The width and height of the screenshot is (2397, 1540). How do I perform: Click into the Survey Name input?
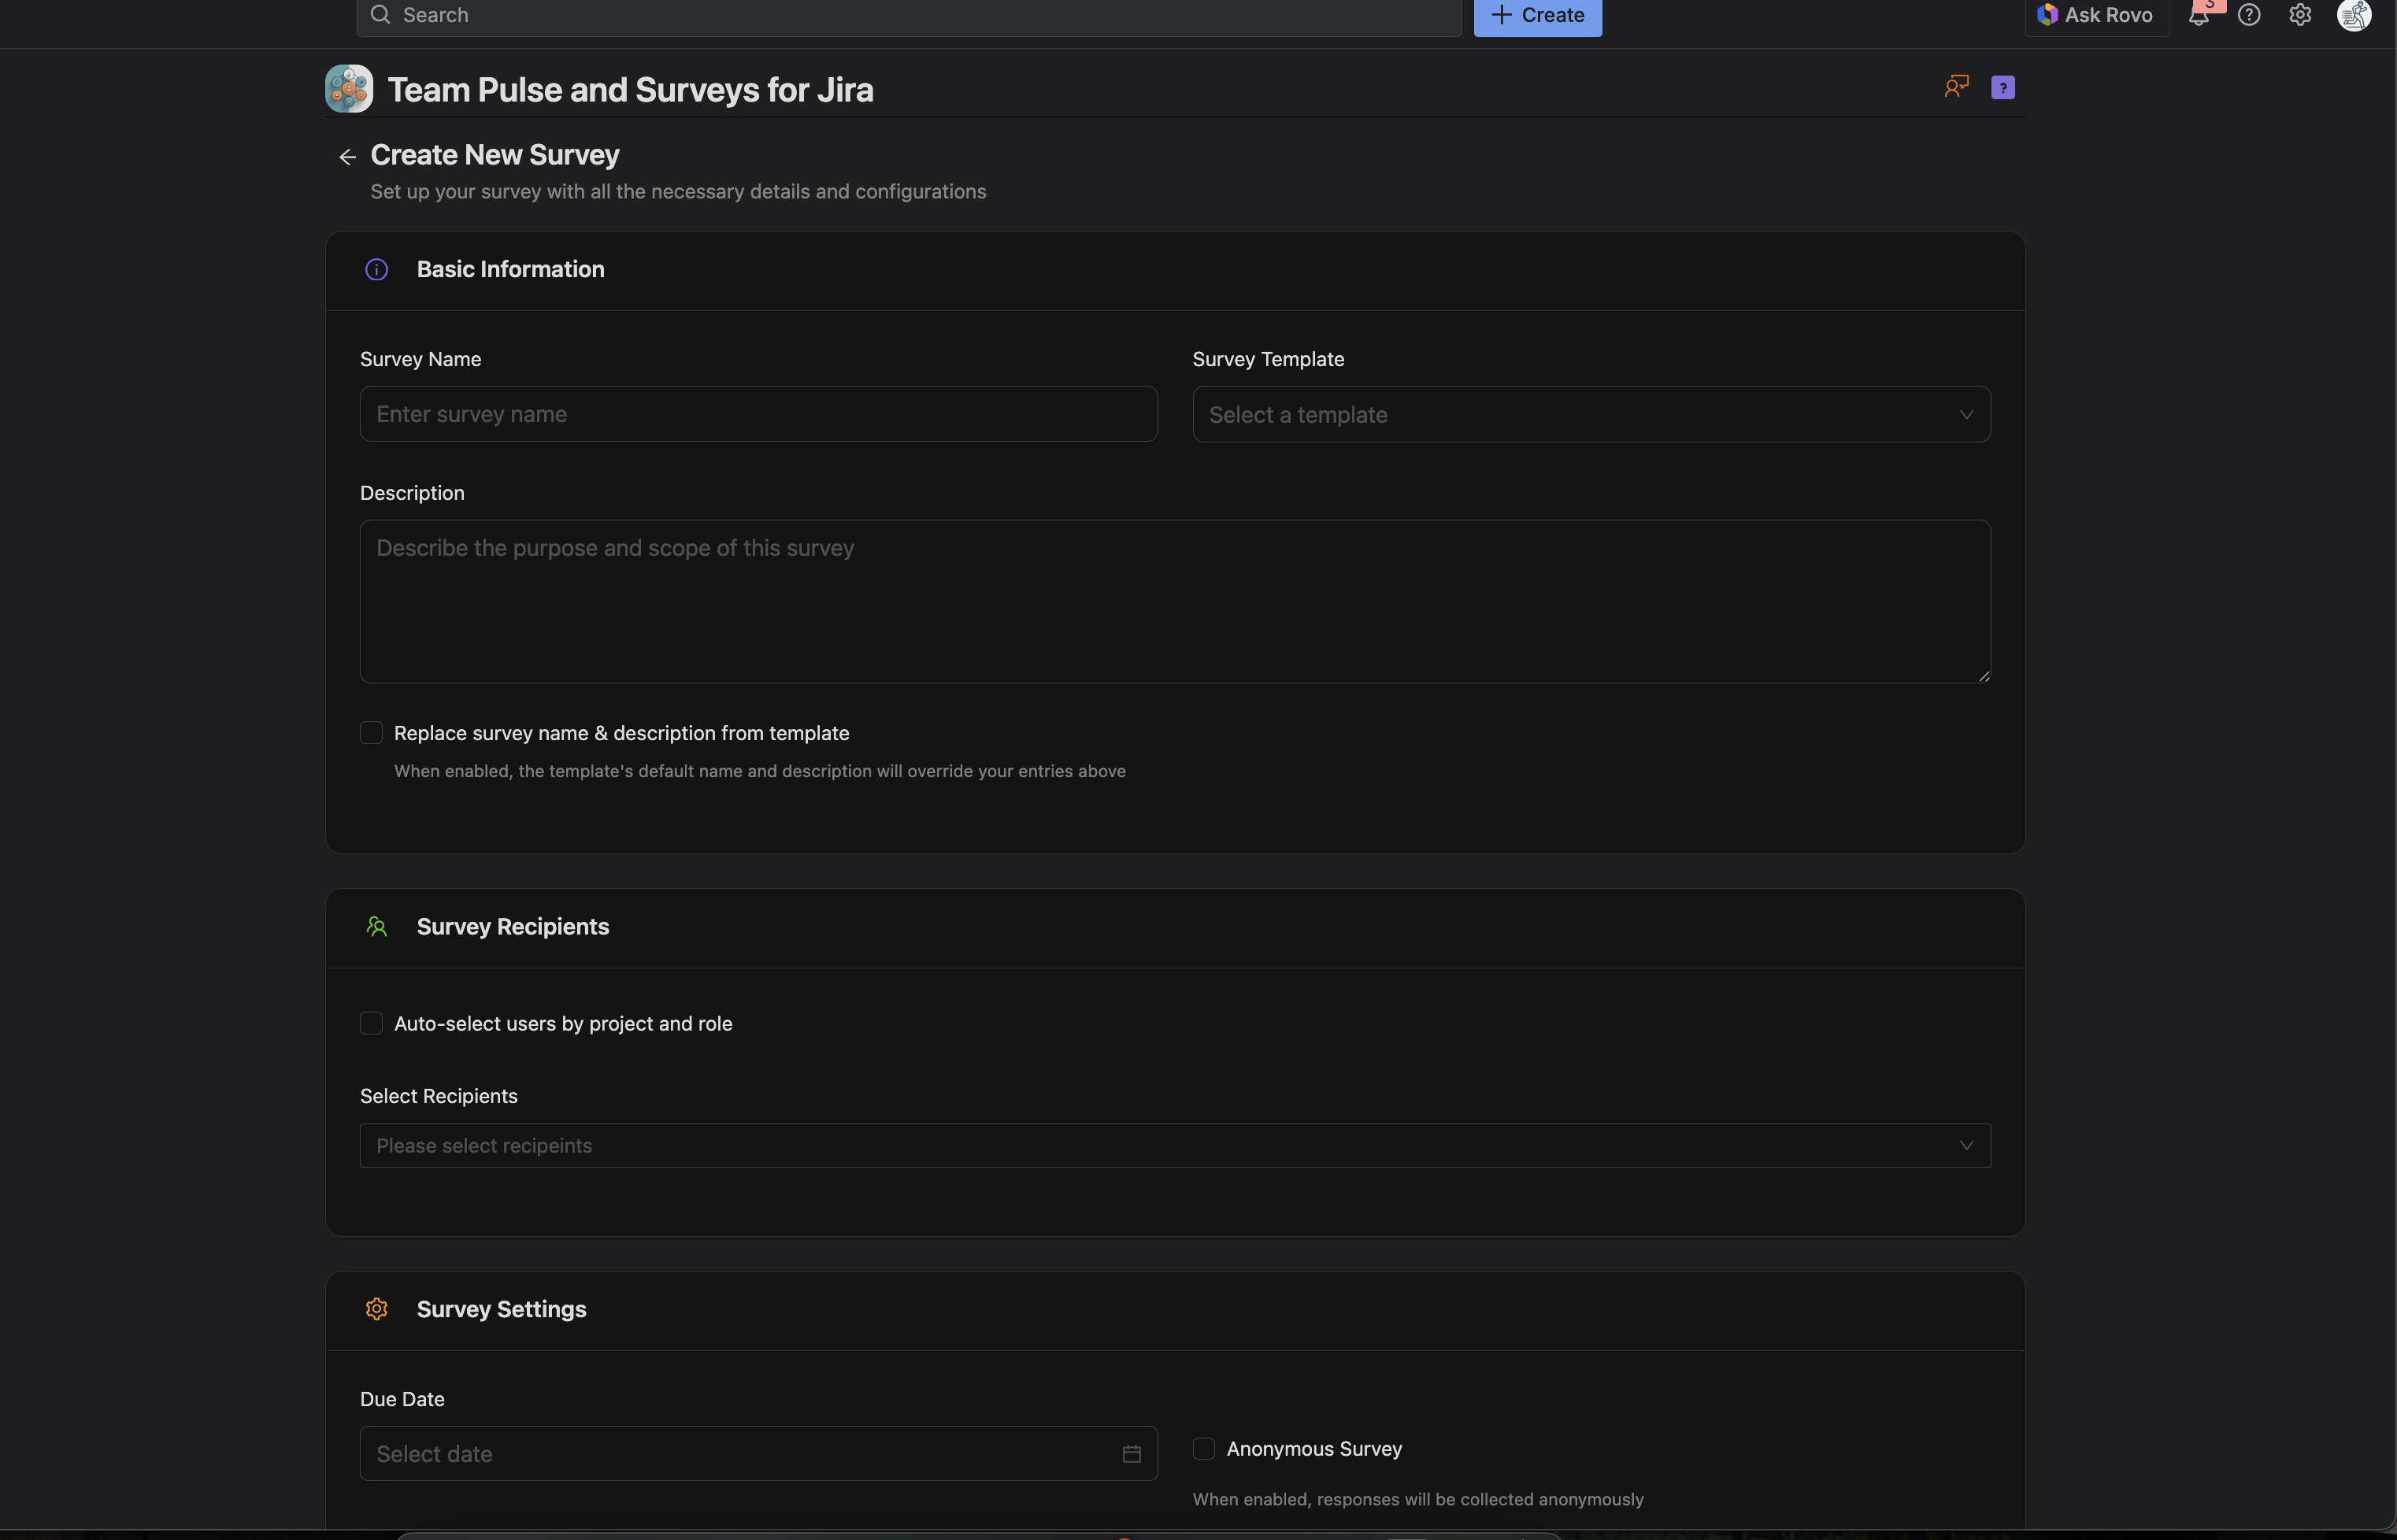click(758, 414)
